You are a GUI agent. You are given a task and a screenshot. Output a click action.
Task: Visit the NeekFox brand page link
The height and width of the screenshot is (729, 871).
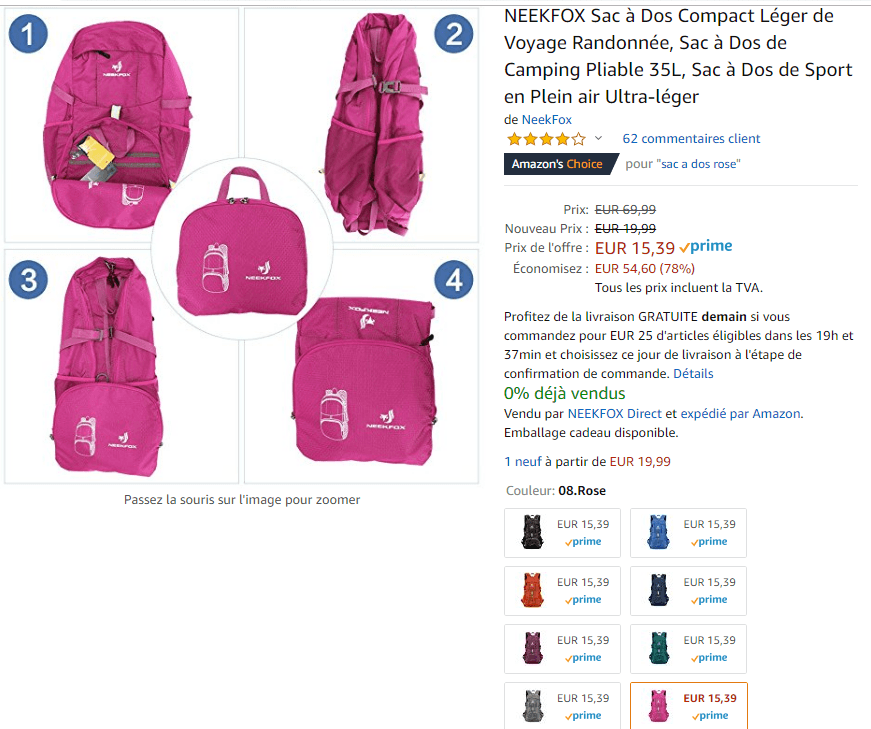(x=547, y=119)
